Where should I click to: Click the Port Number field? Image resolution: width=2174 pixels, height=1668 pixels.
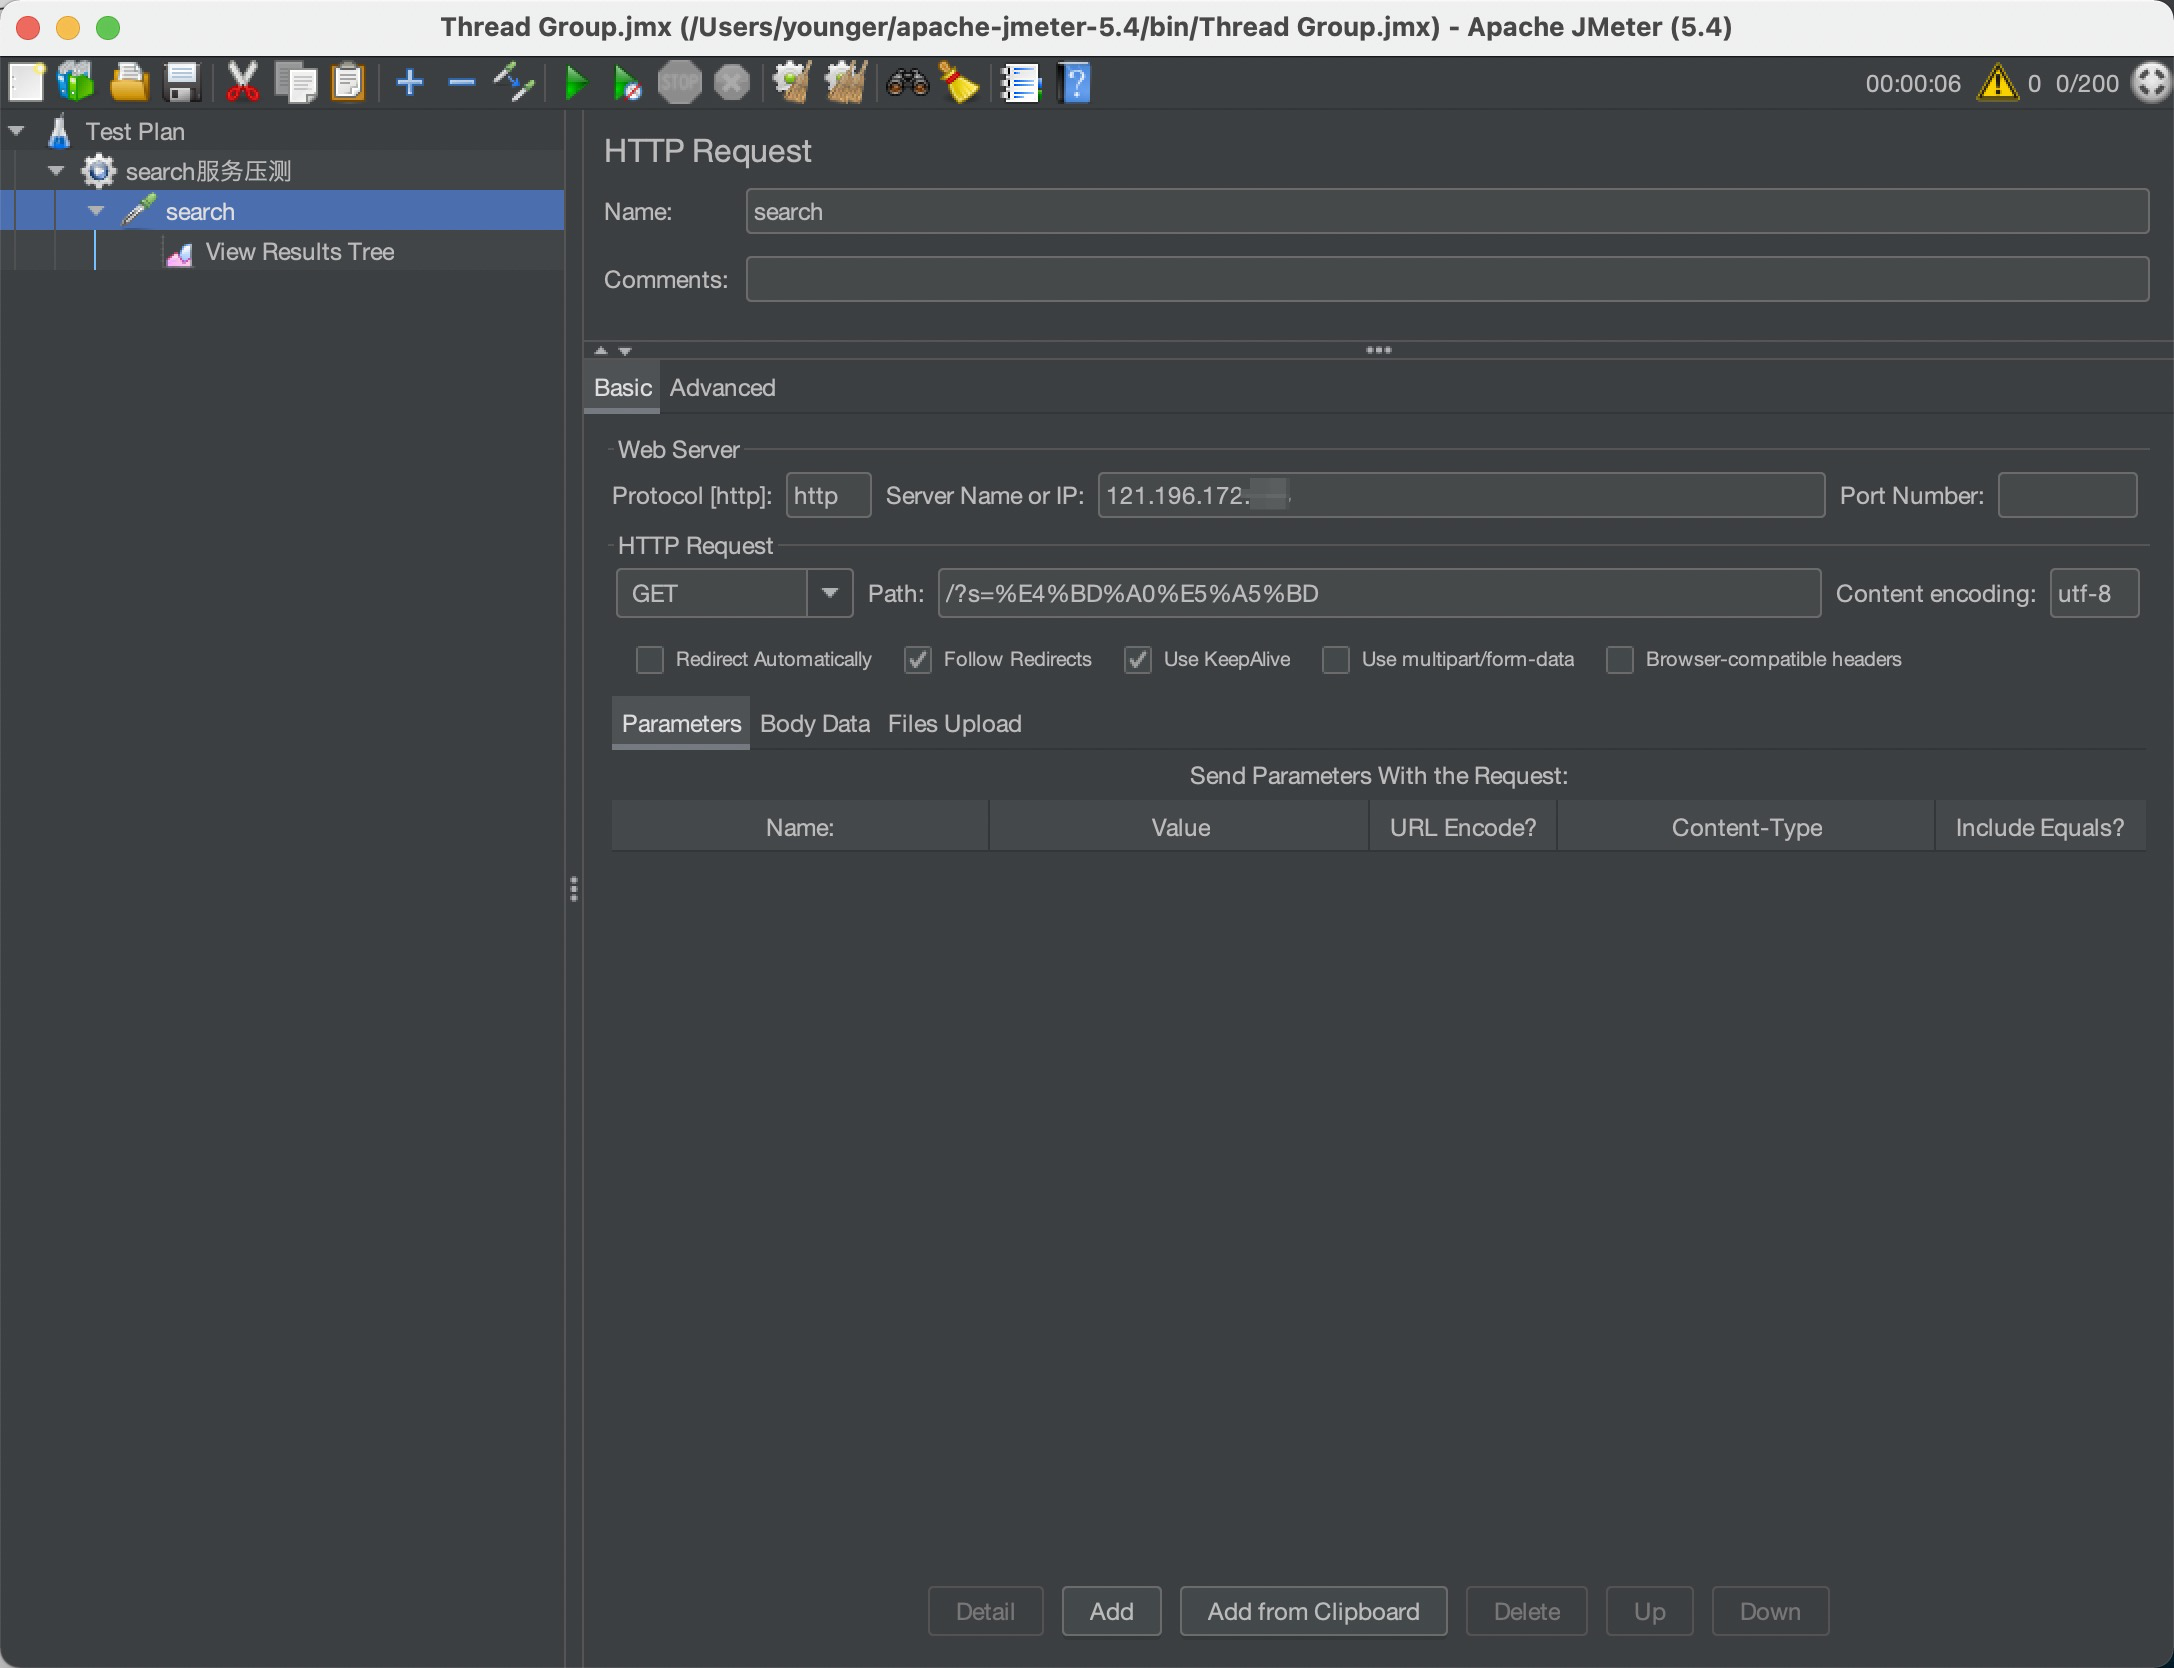[x=2067, y=496]
